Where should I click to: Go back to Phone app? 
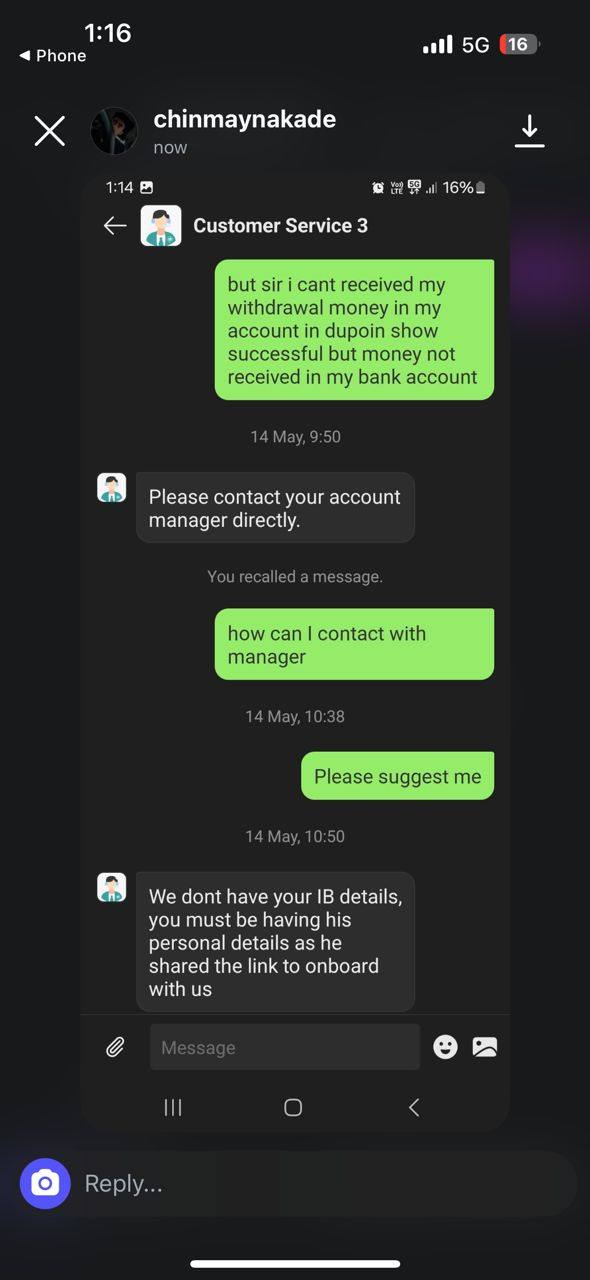[53, 56]
